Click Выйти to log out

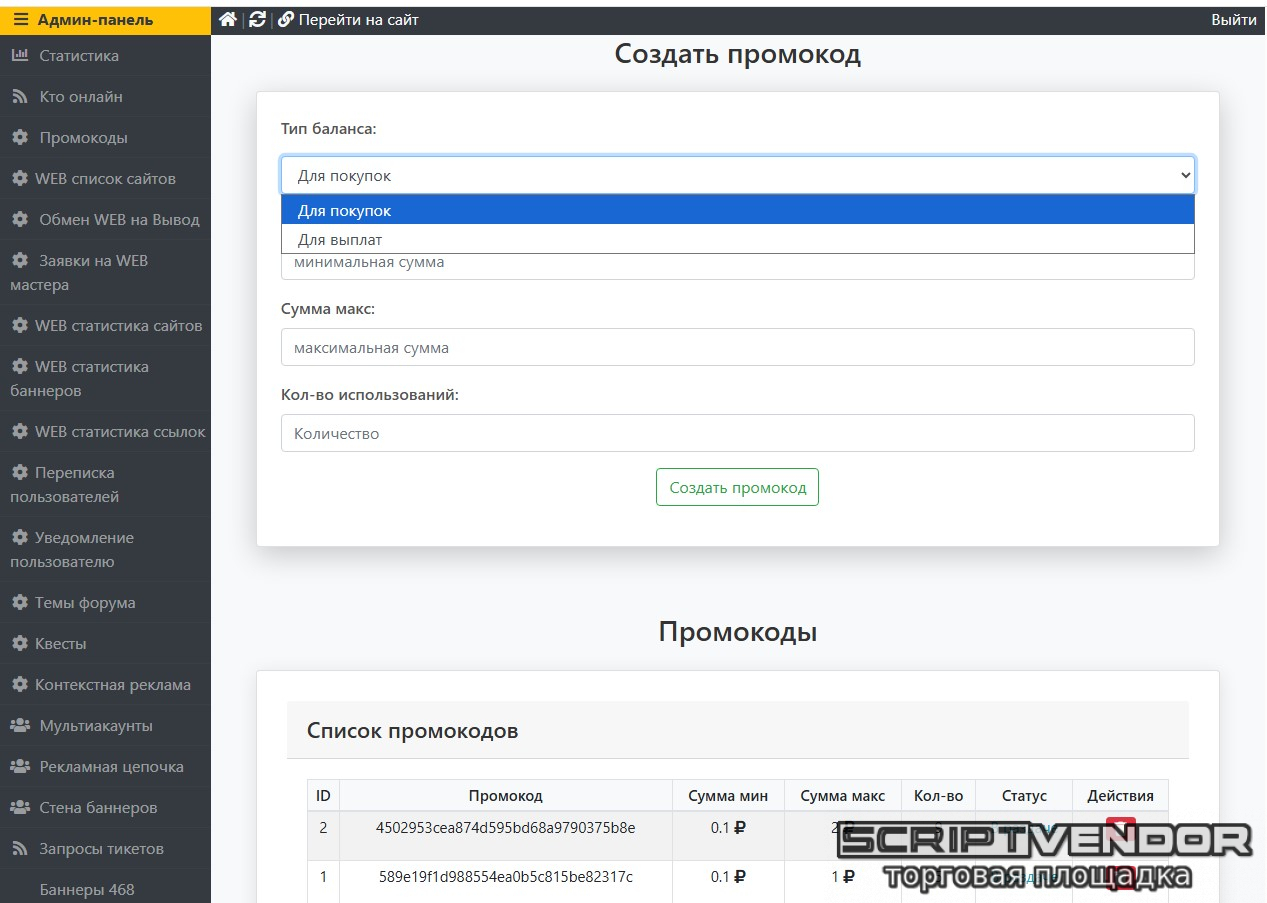(x=1233, y=20)
